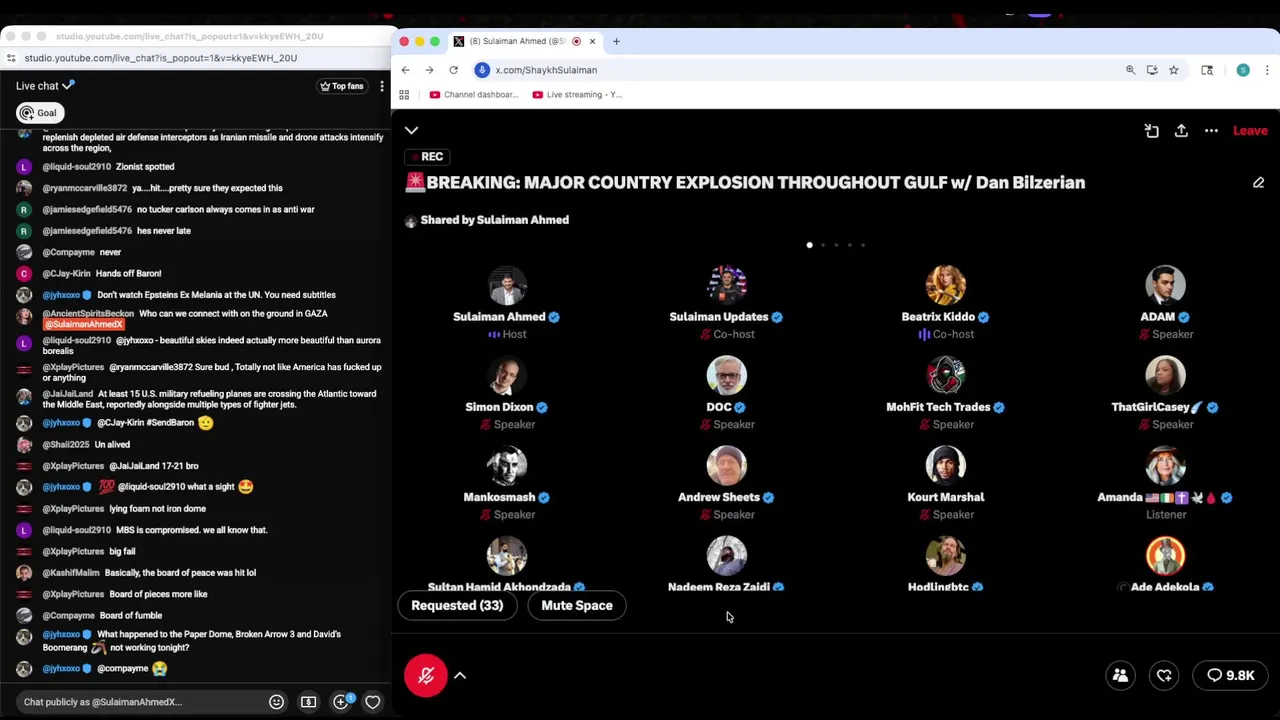The image size is (1280, 720).
Task: Select Sulaiman Ahmed host avatar
Action: [x=507, y=285]
